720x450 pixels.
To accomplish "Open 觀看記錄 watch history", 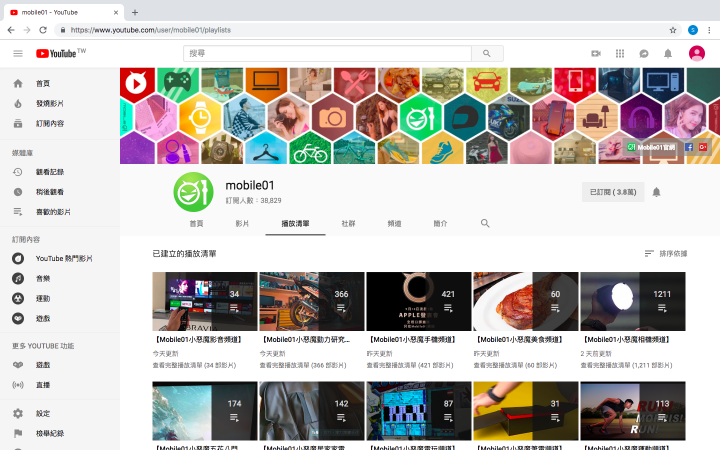I will coord(60,172).
